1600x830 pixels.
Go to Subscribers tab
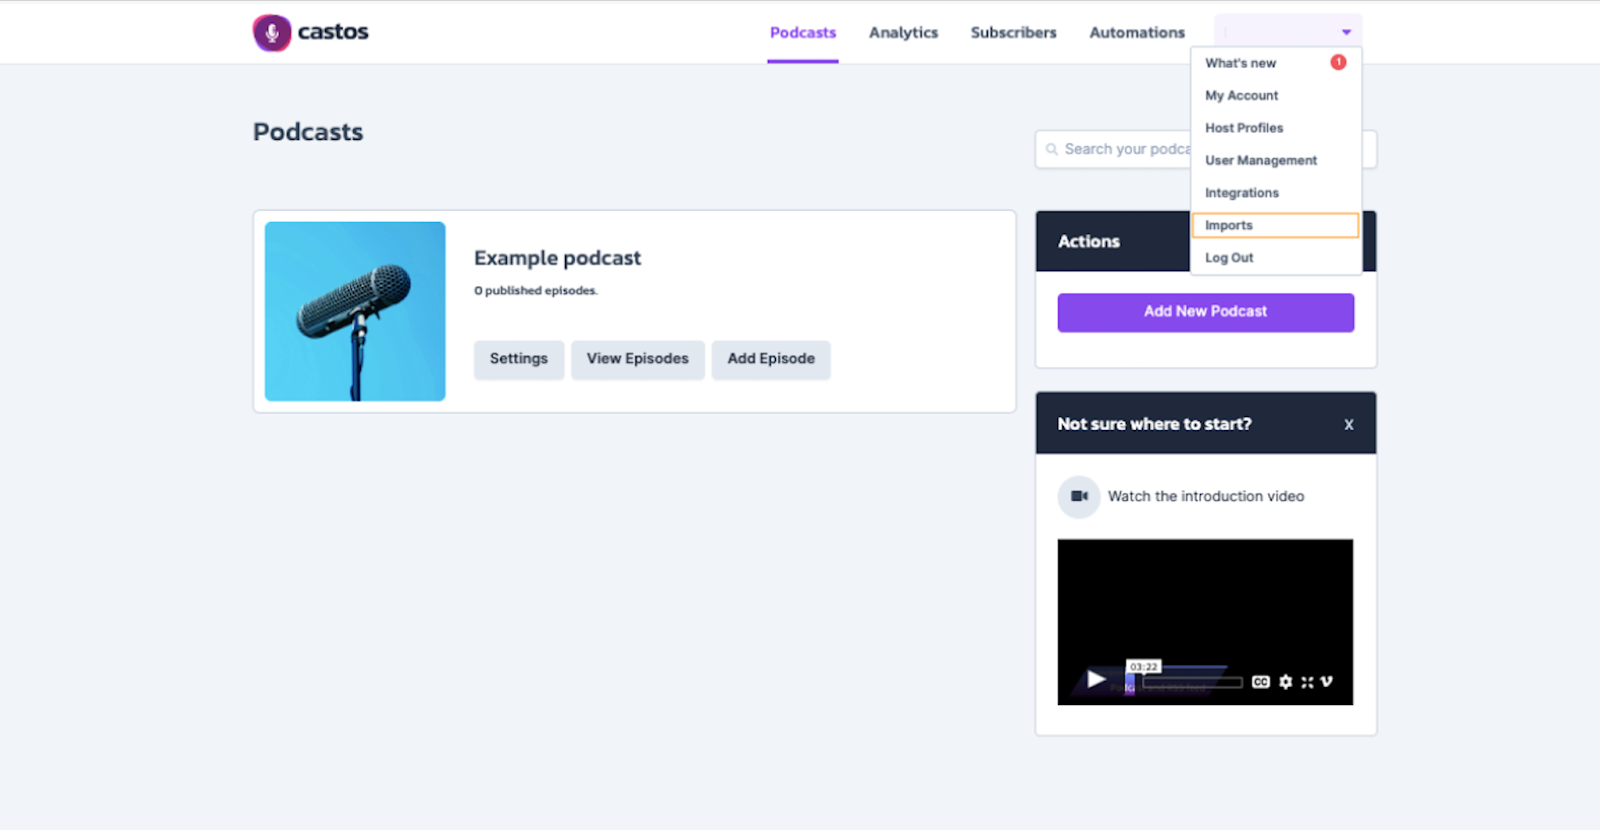pyautogui.click(x=1014, y=33)
